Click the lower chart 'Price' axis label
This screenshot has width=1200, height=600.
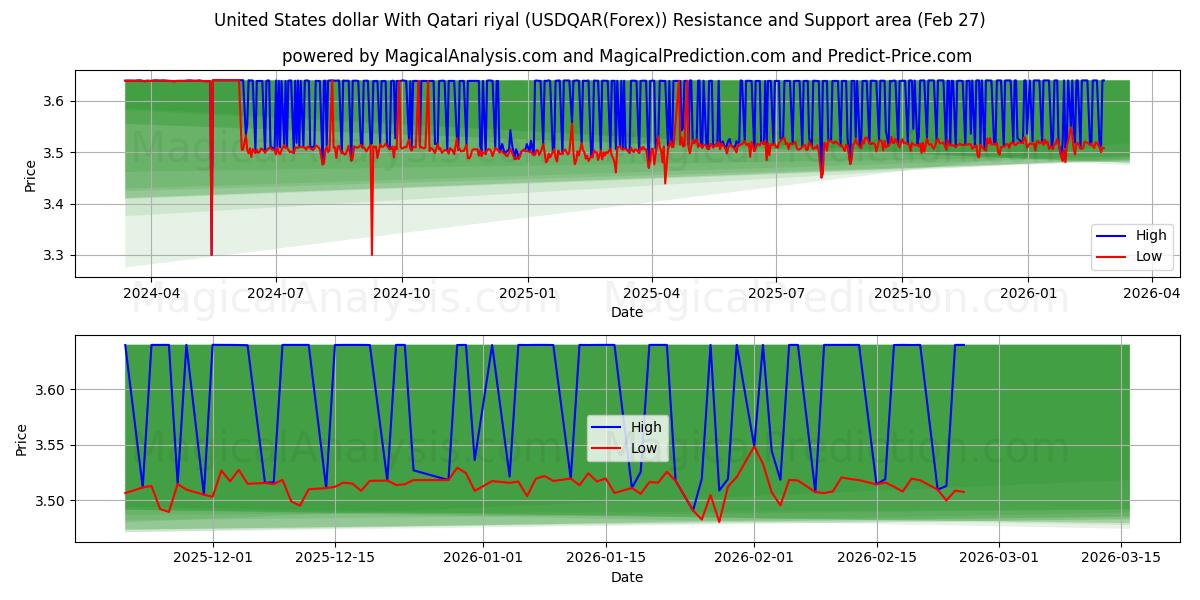(22, 439)
